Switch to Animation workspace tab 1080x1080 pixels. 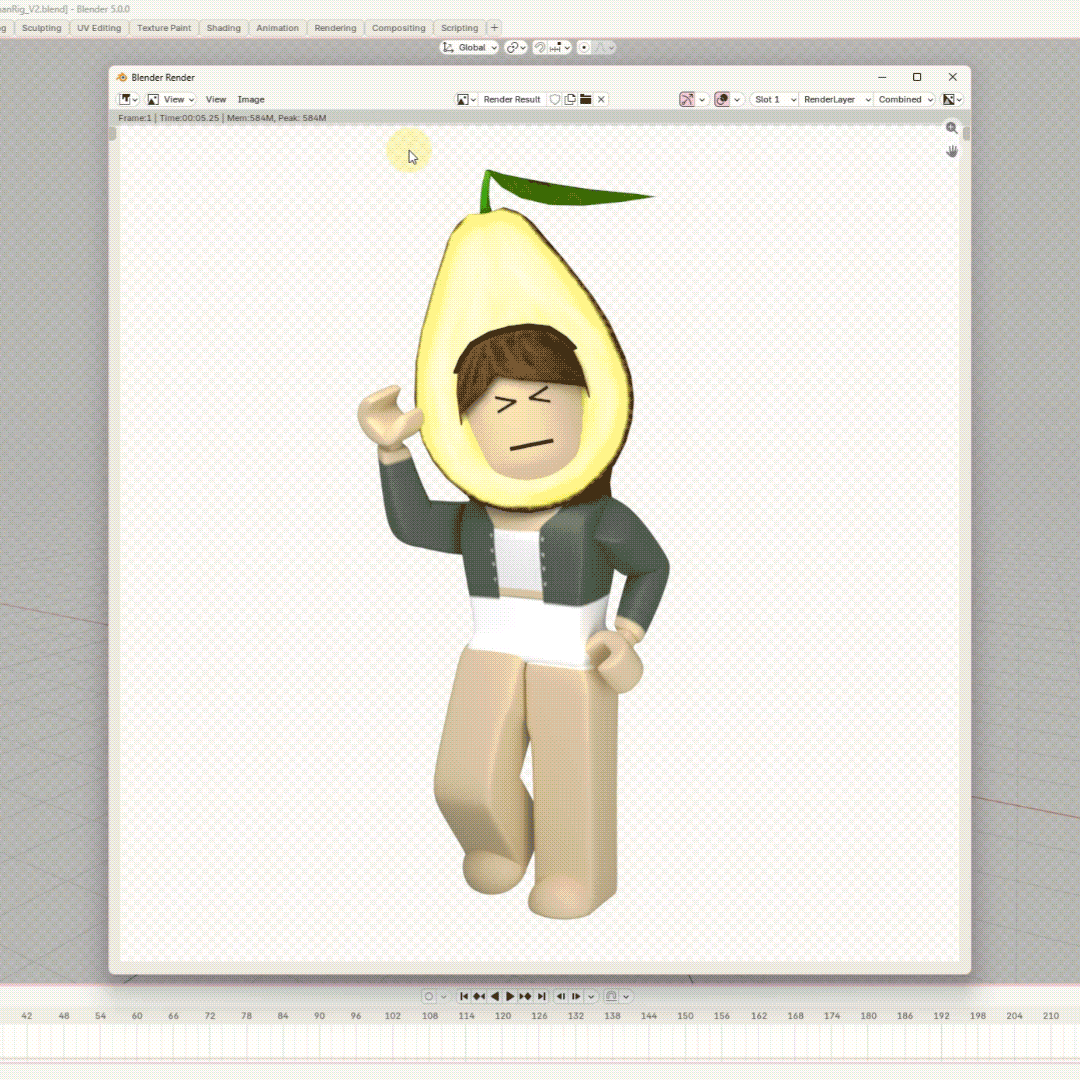278,28
